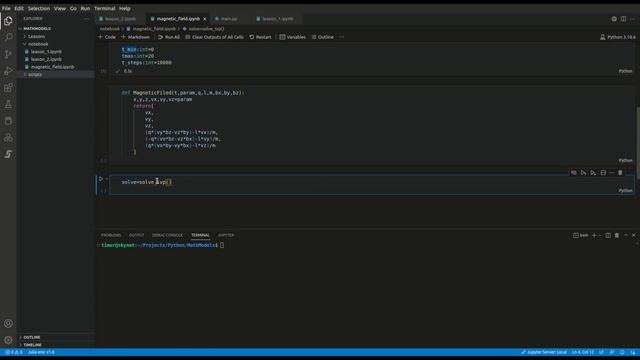Open the Variables viewer

coord(293,37)
